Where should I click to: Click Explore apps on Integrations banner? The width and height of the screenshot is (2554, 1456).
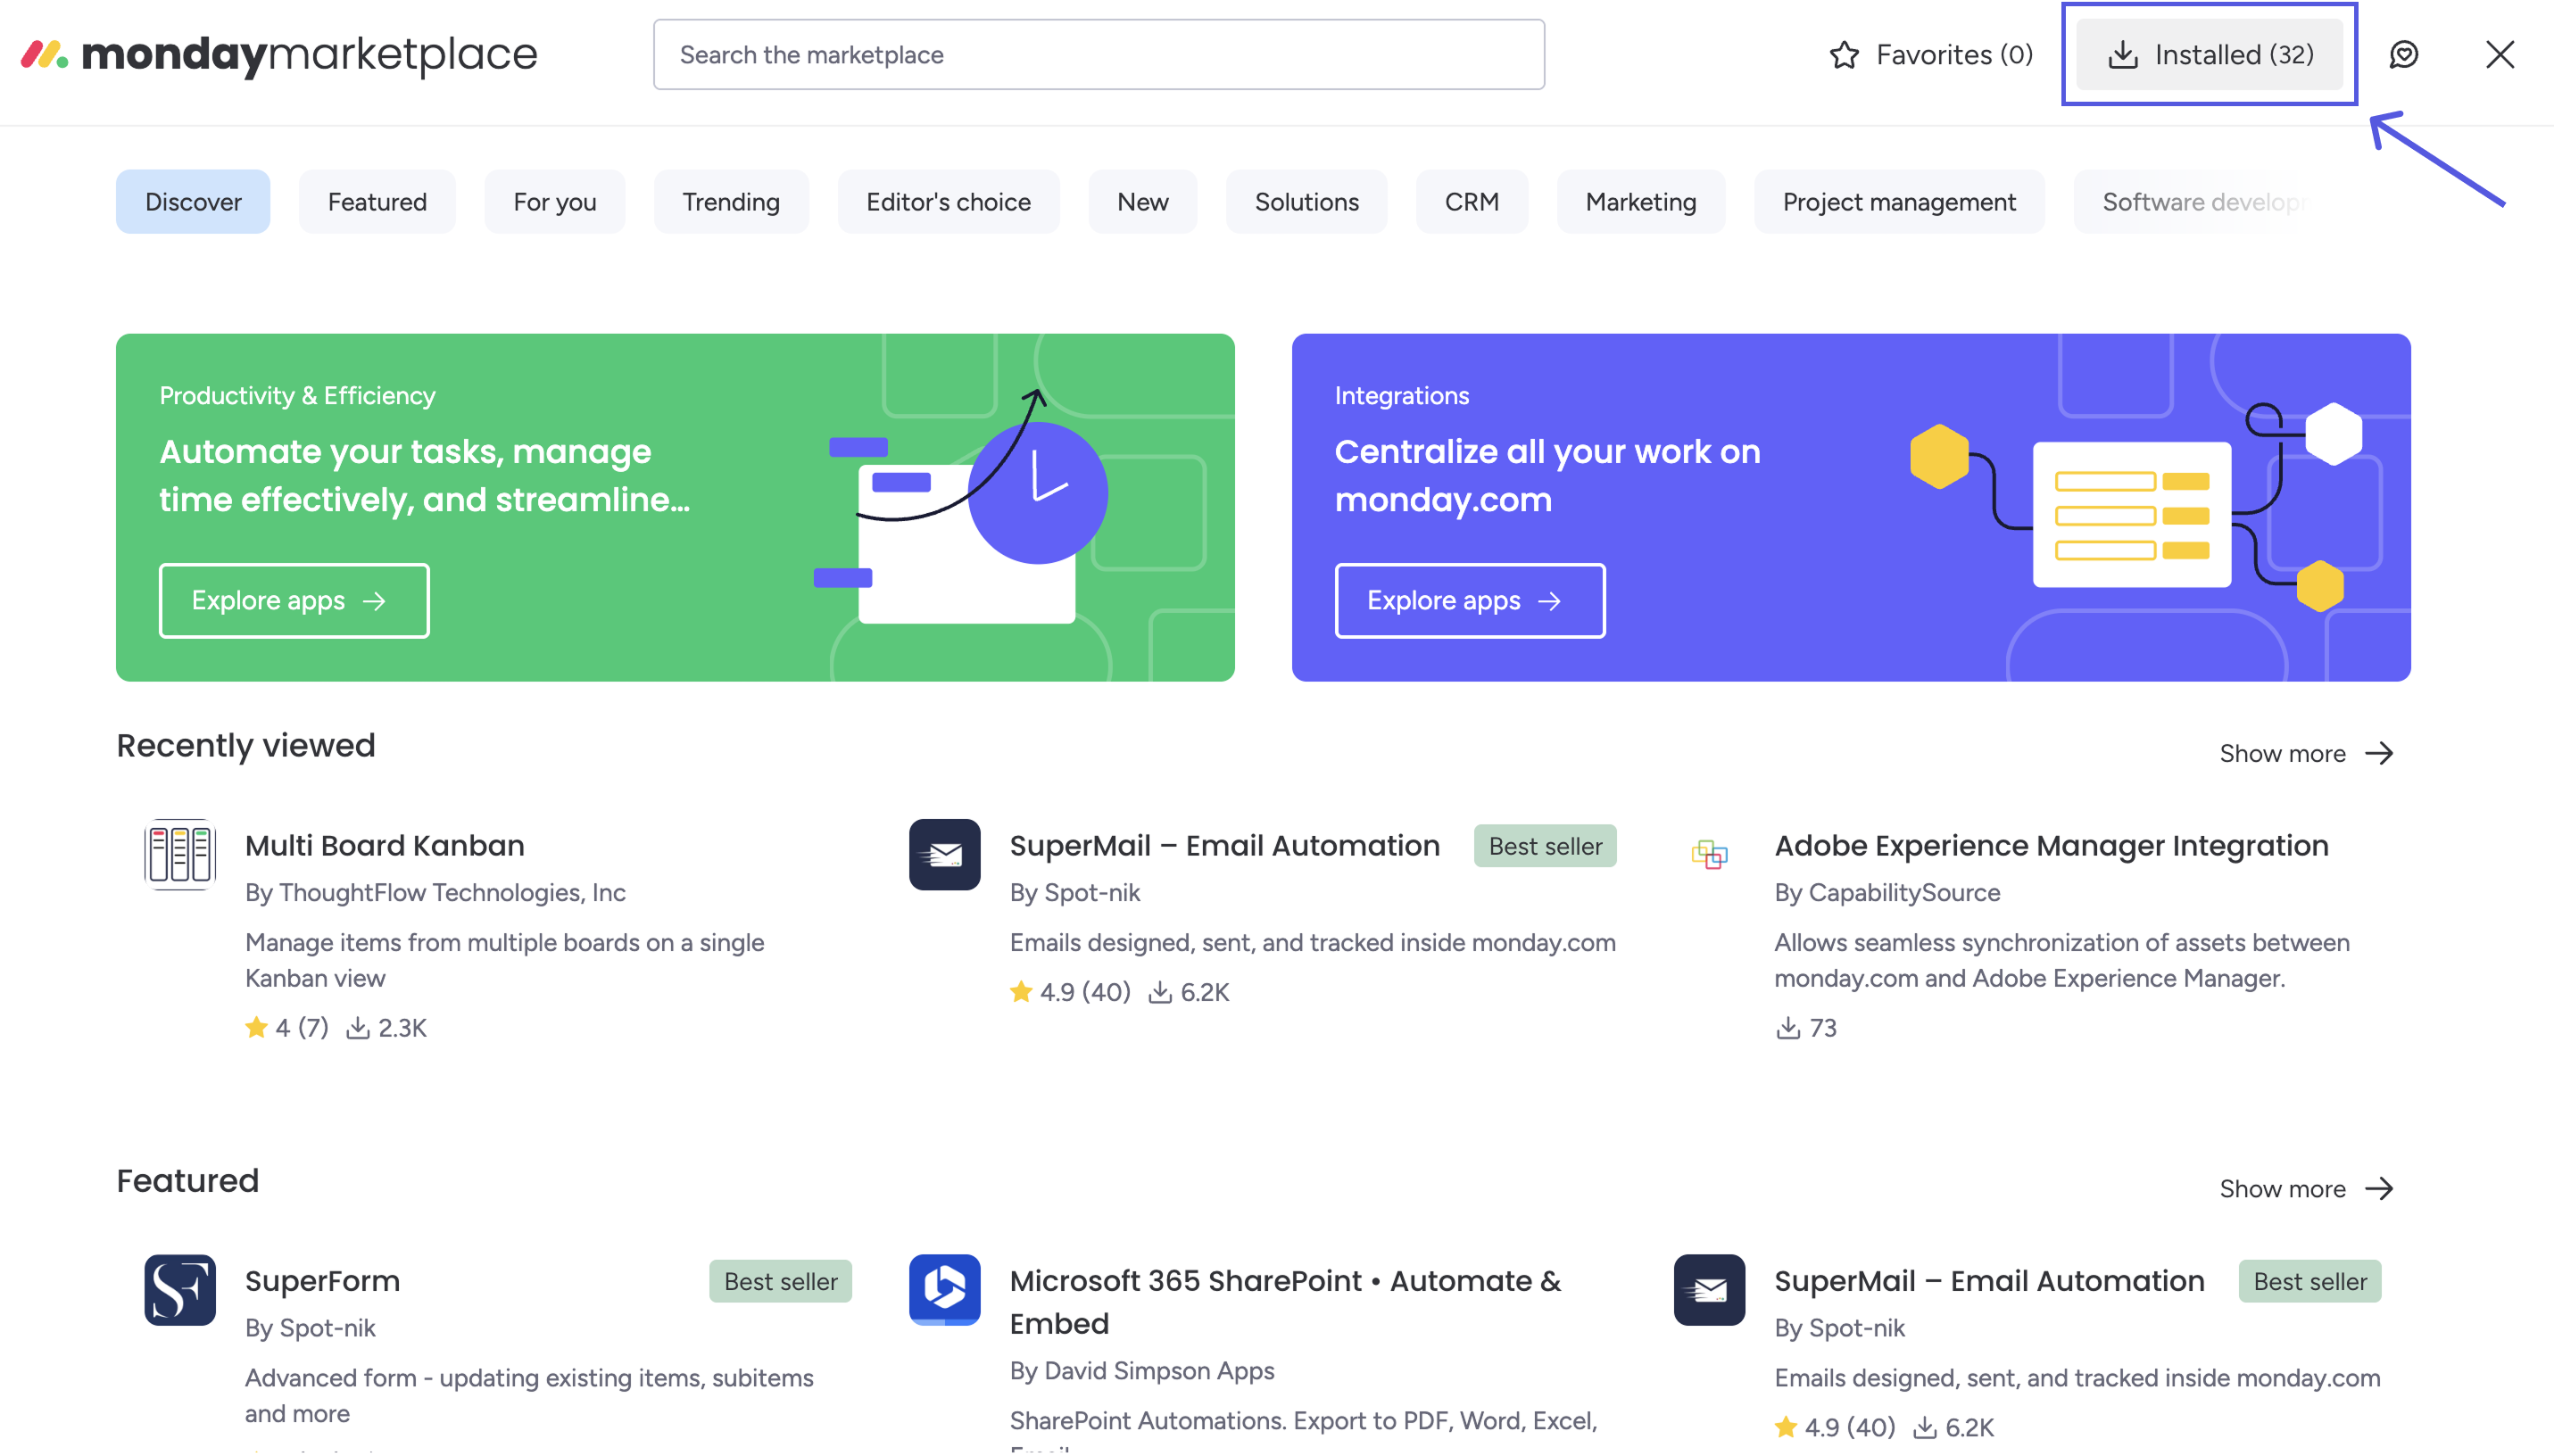tap(1469, 600)
